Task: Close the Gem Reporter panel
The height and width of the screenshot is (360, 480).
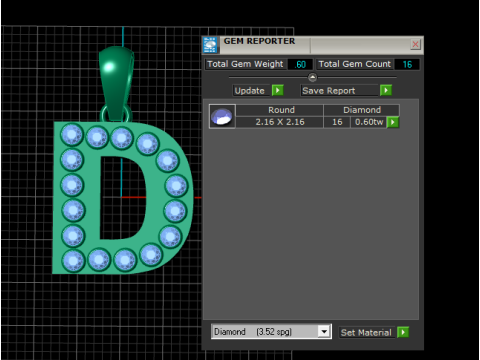Action: click(415, 44)
